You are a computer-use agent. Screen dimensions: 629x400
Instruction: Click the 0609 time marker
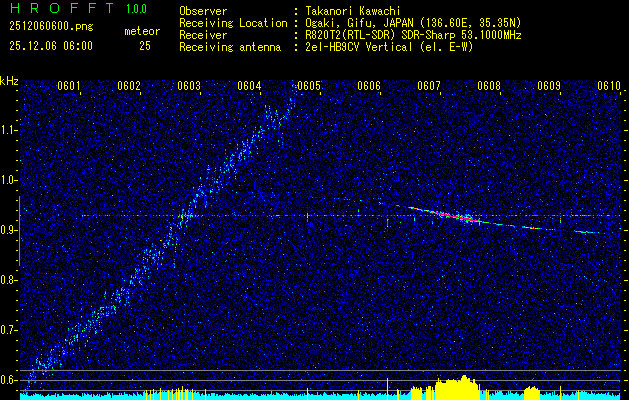coord(548,86)
